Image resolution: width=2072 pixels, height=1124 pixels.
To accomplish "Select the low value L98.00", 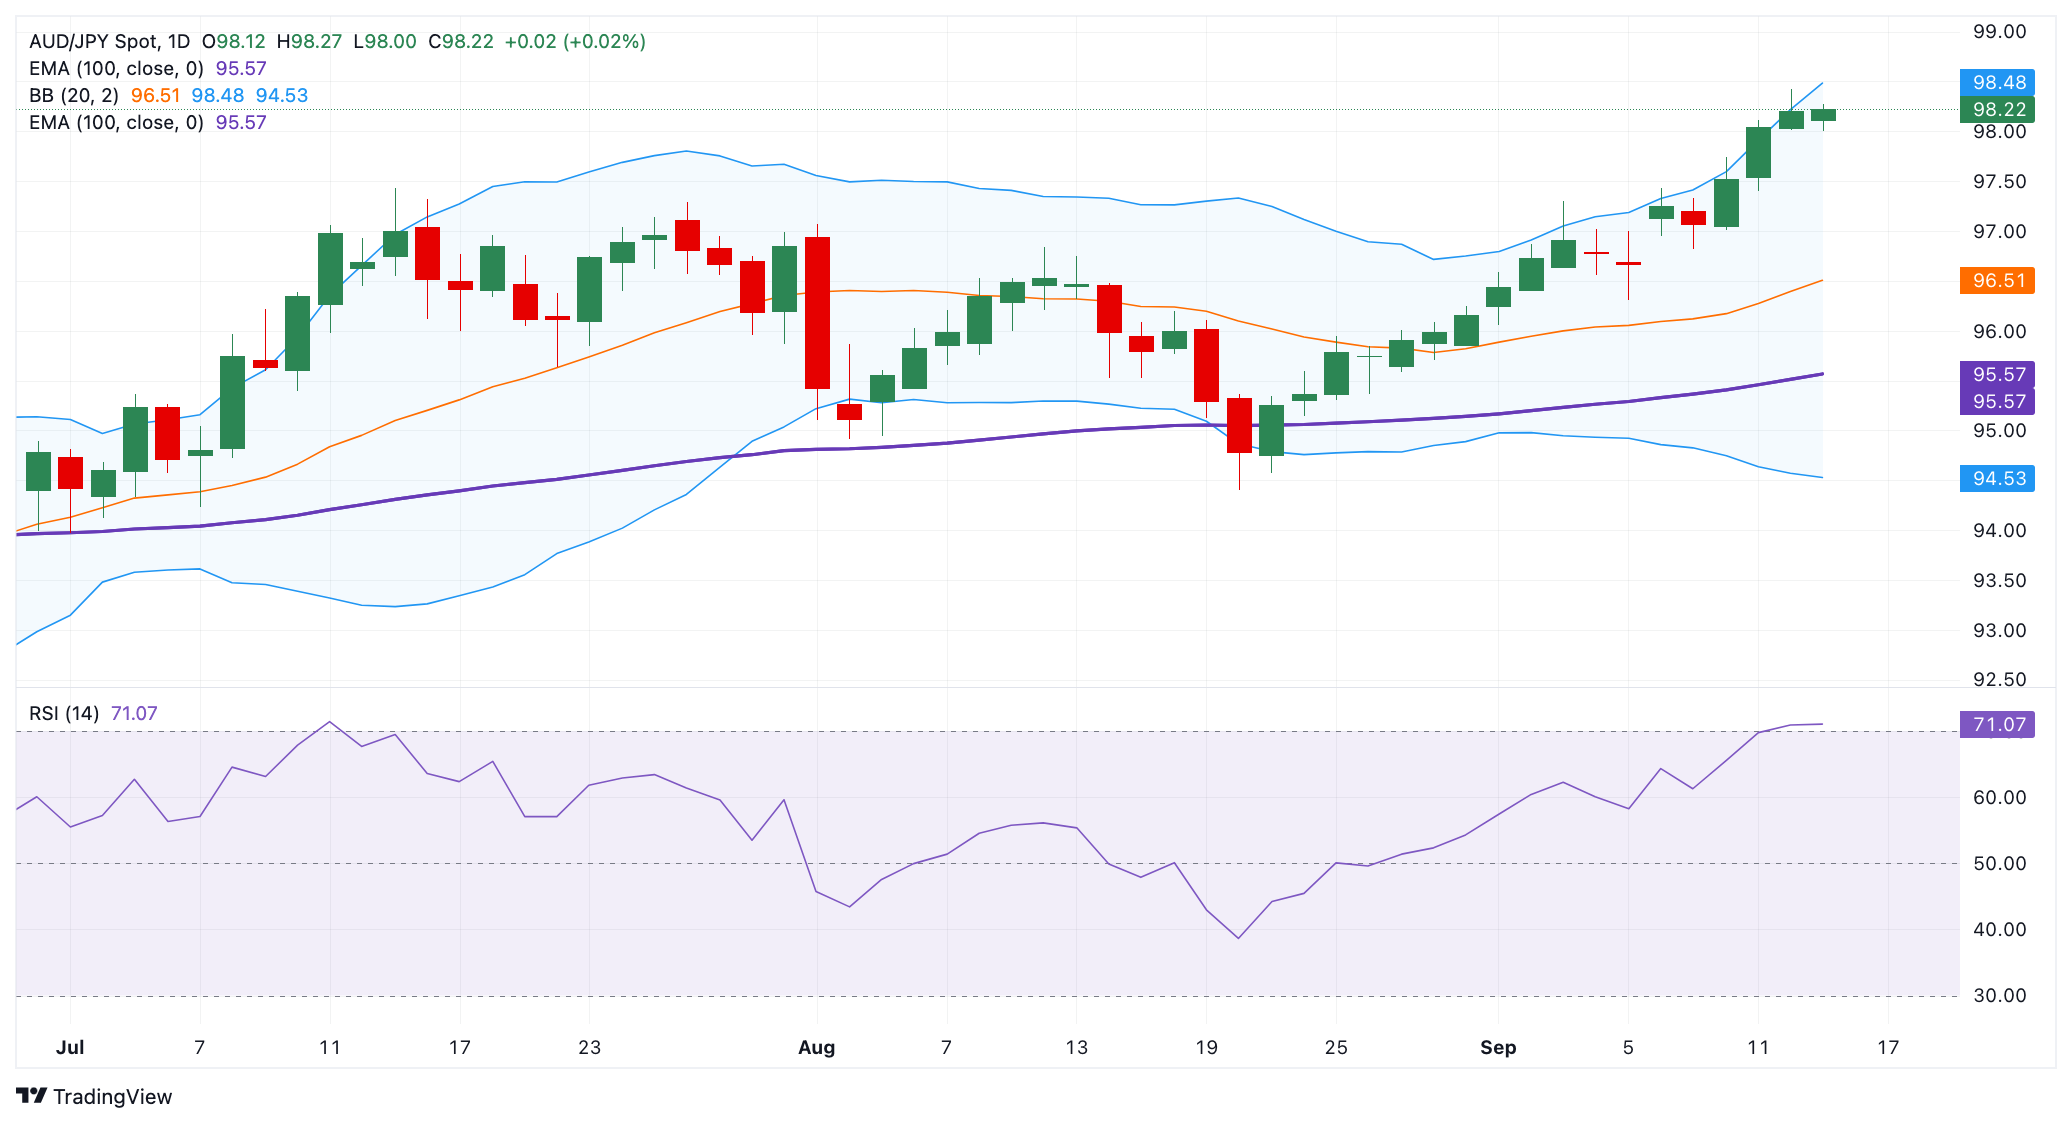I will click(385, 42).
